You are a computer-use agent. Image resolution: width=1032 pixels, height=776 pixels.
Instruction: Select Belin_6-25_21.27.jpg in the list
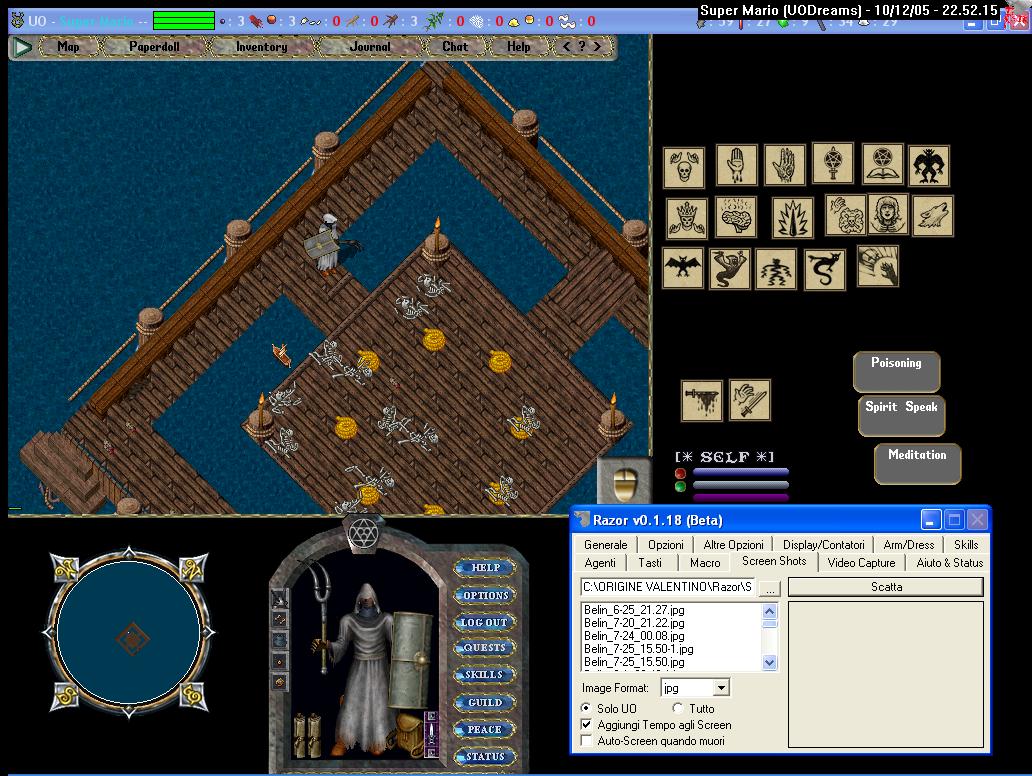click(634, 610)
